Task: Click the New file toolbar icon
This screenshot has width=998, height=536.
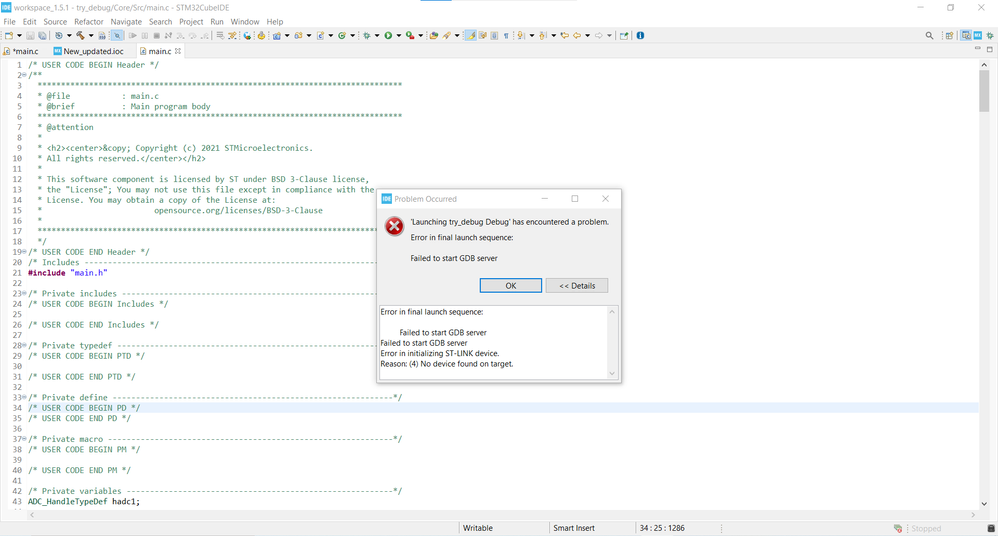Action: pyautogui.click(x=9, y=36)
